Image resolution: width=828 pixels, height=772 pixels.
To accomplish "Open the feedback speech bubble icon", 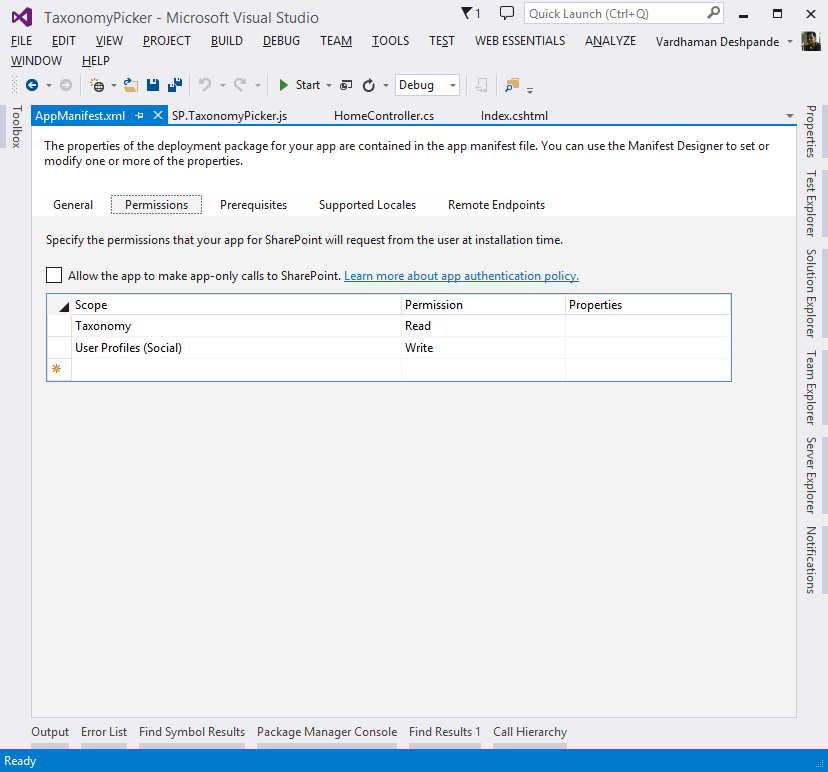I will pyautogui.click(x=506, y=13).
